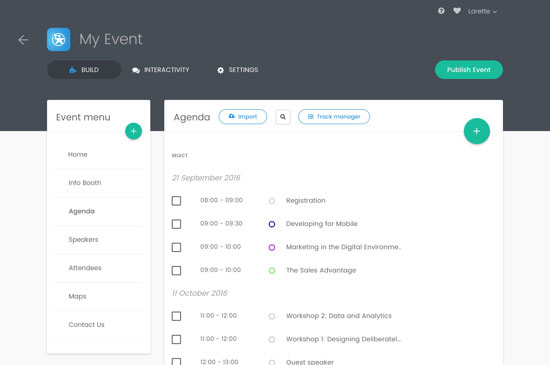
Task: Add a new Event menu item with plus
Action: pyautogui.click(x=134, y=131)
